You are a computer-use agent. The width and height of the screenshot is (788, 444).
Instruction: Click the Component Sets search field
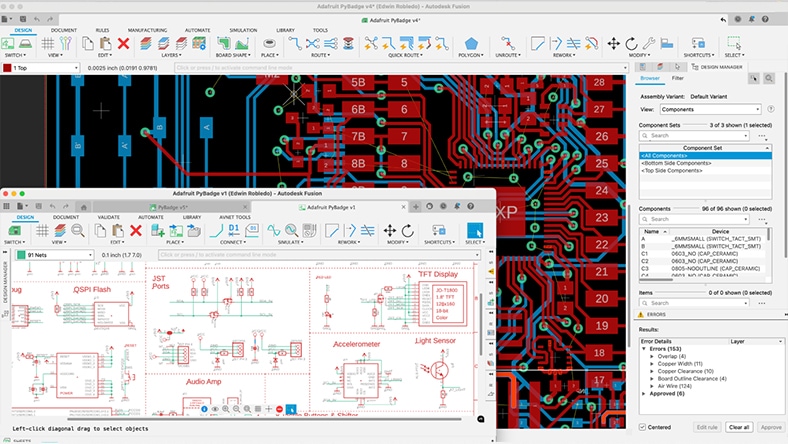[x=694, y=136]
